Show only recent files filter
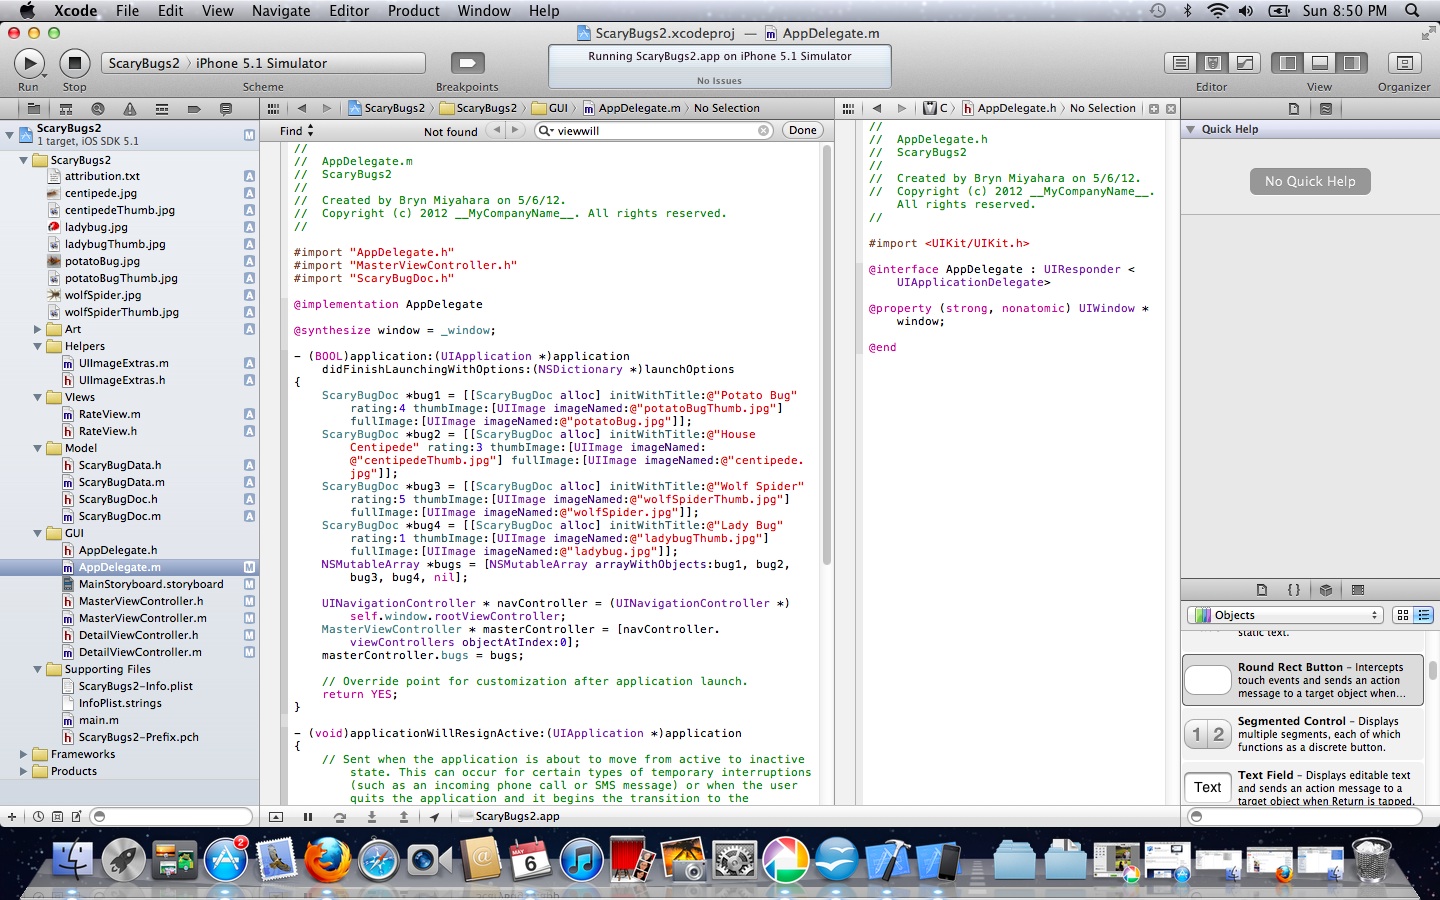The width and height of the screenshot is (1440, 900). [x=38, y=817]
